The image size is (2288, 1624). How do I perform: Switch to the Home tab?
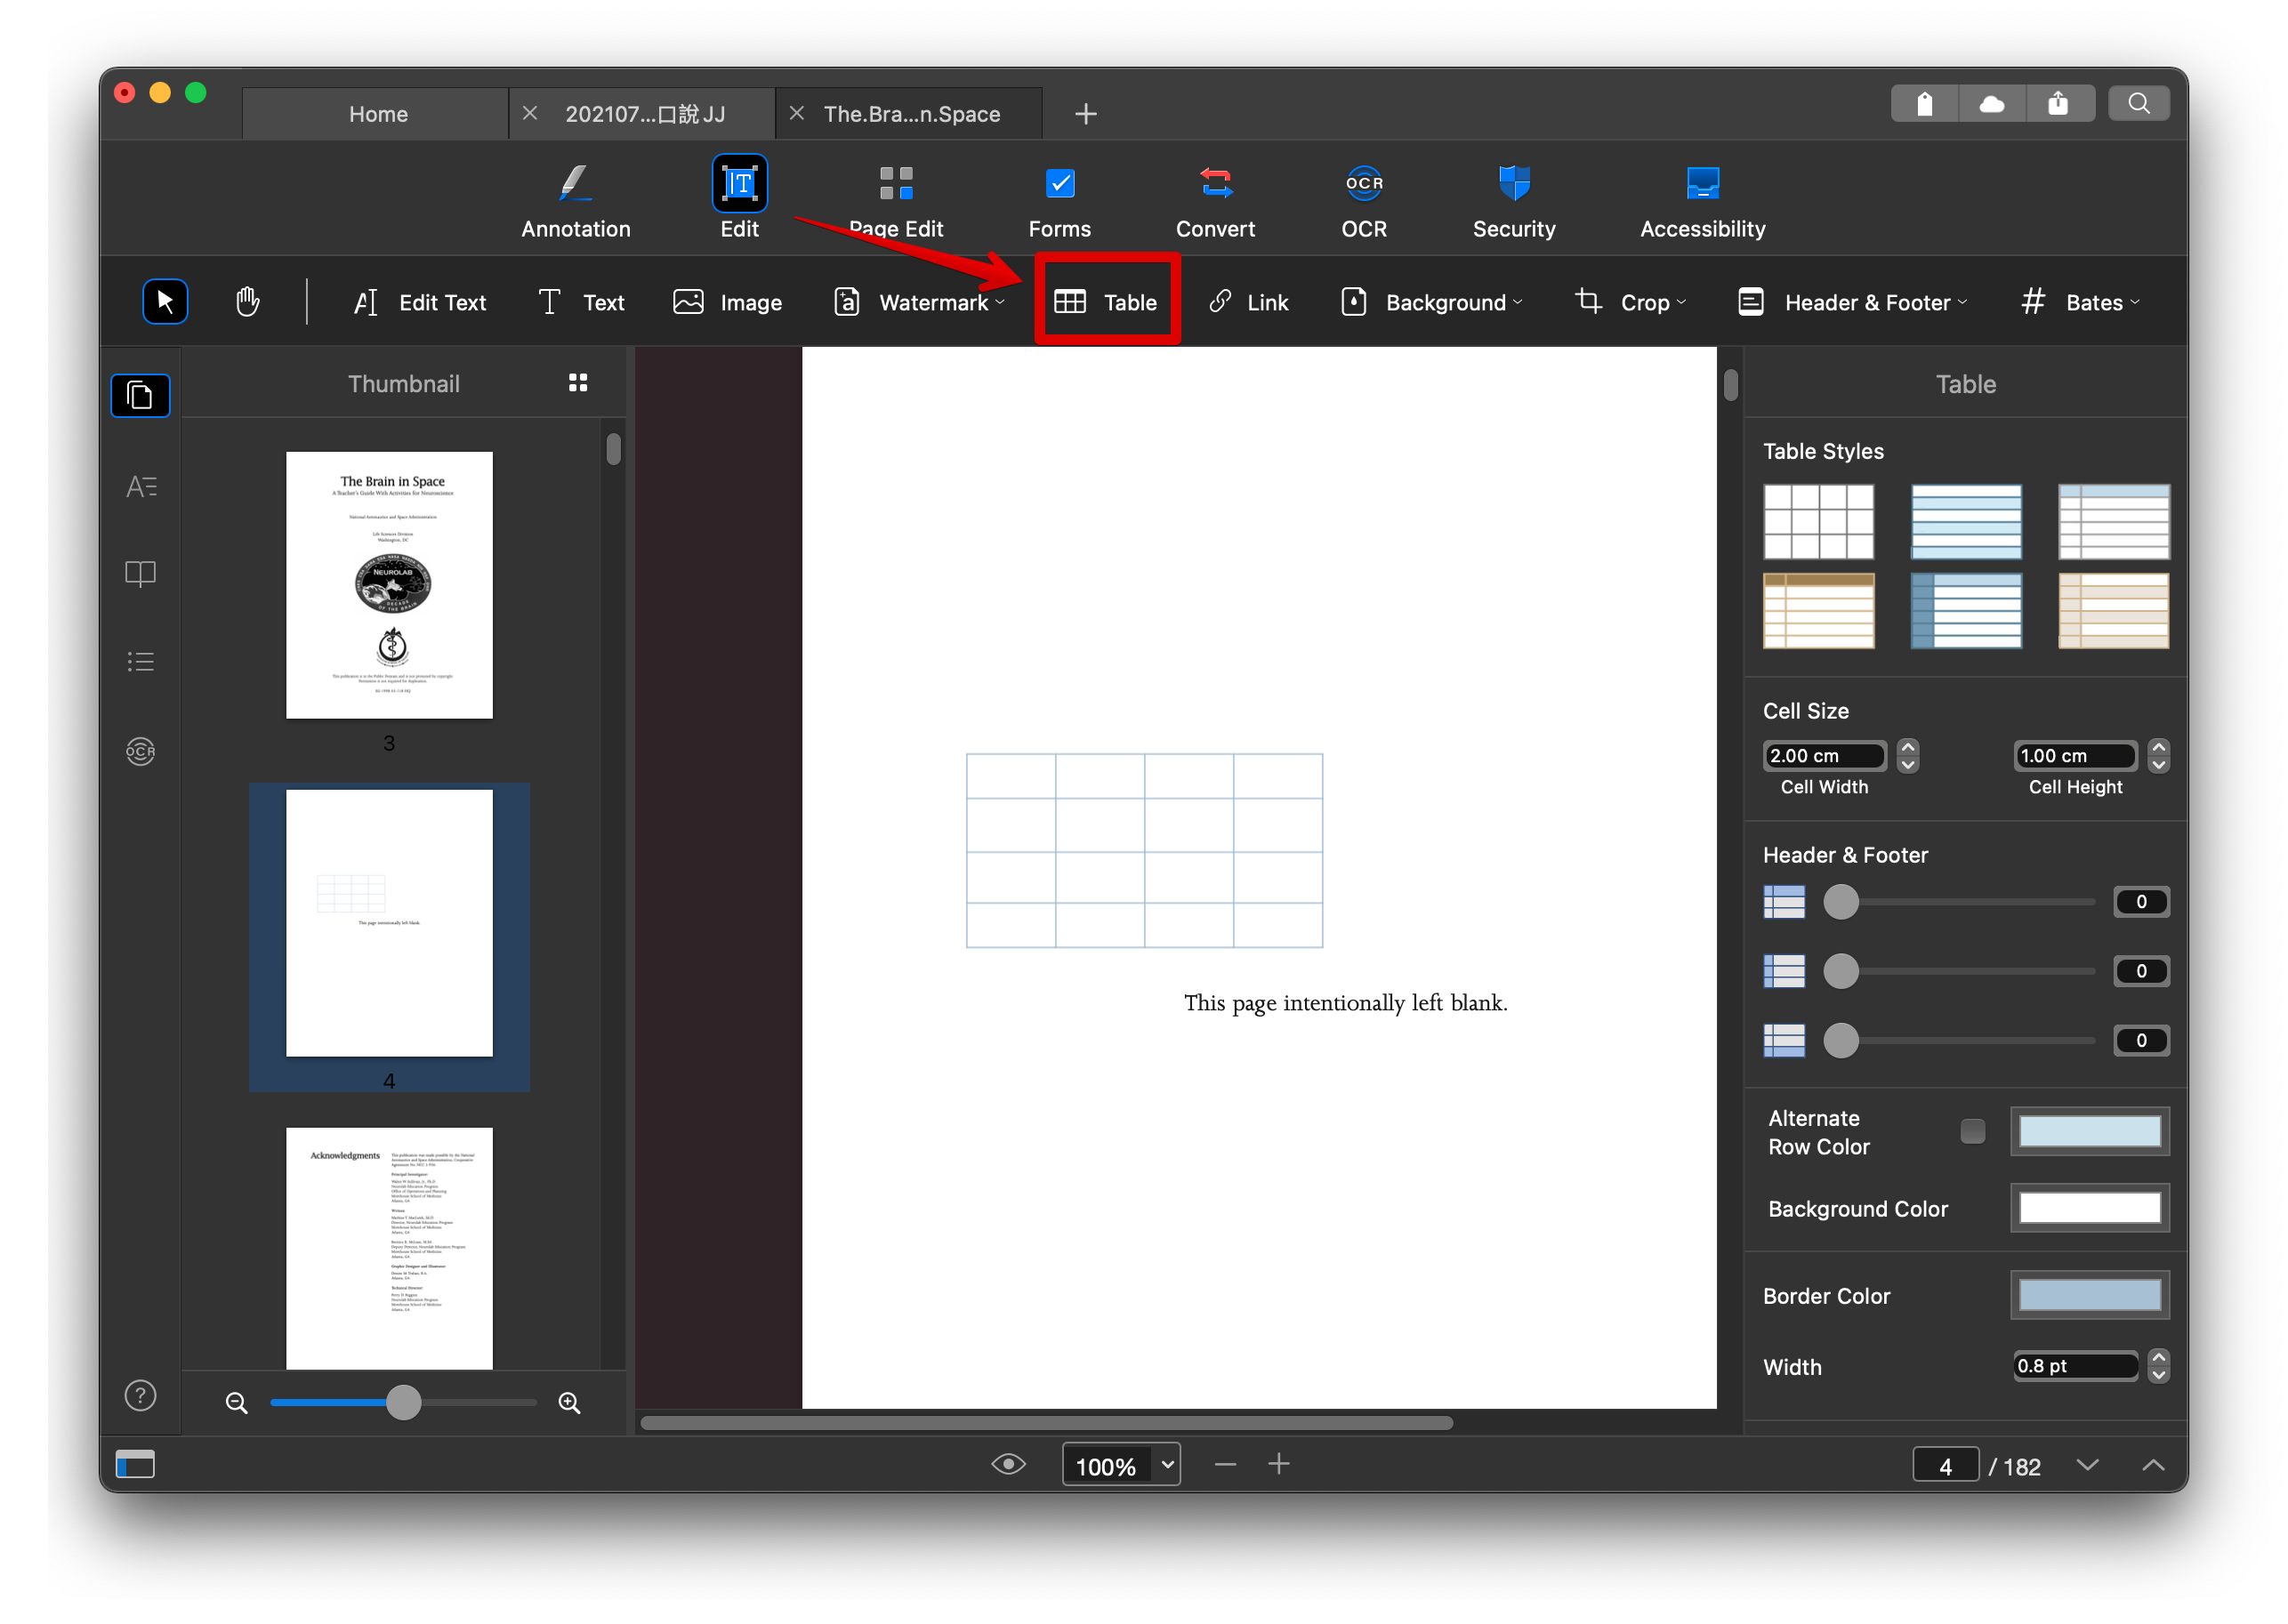click(378, 114)
